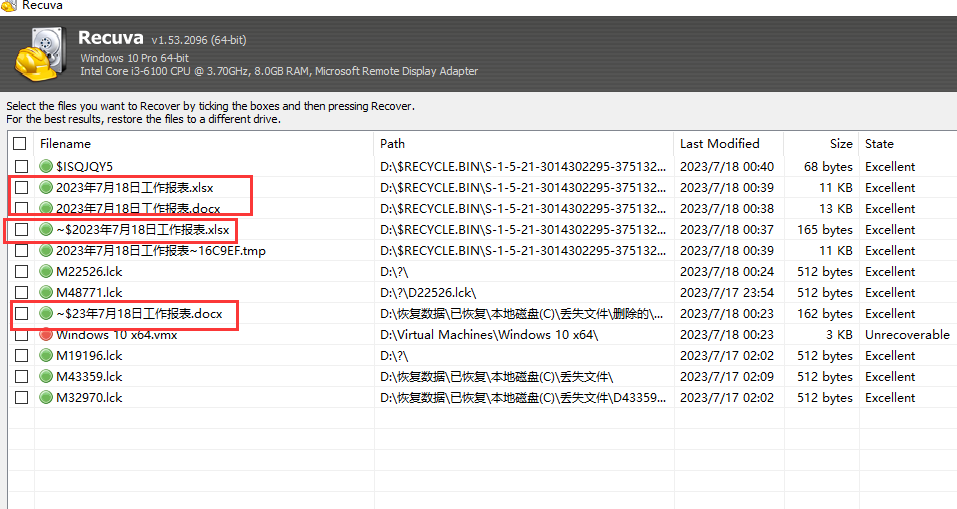
Task: Tick the checkbox for $ISQJQY5
Action: click(21, 166)
